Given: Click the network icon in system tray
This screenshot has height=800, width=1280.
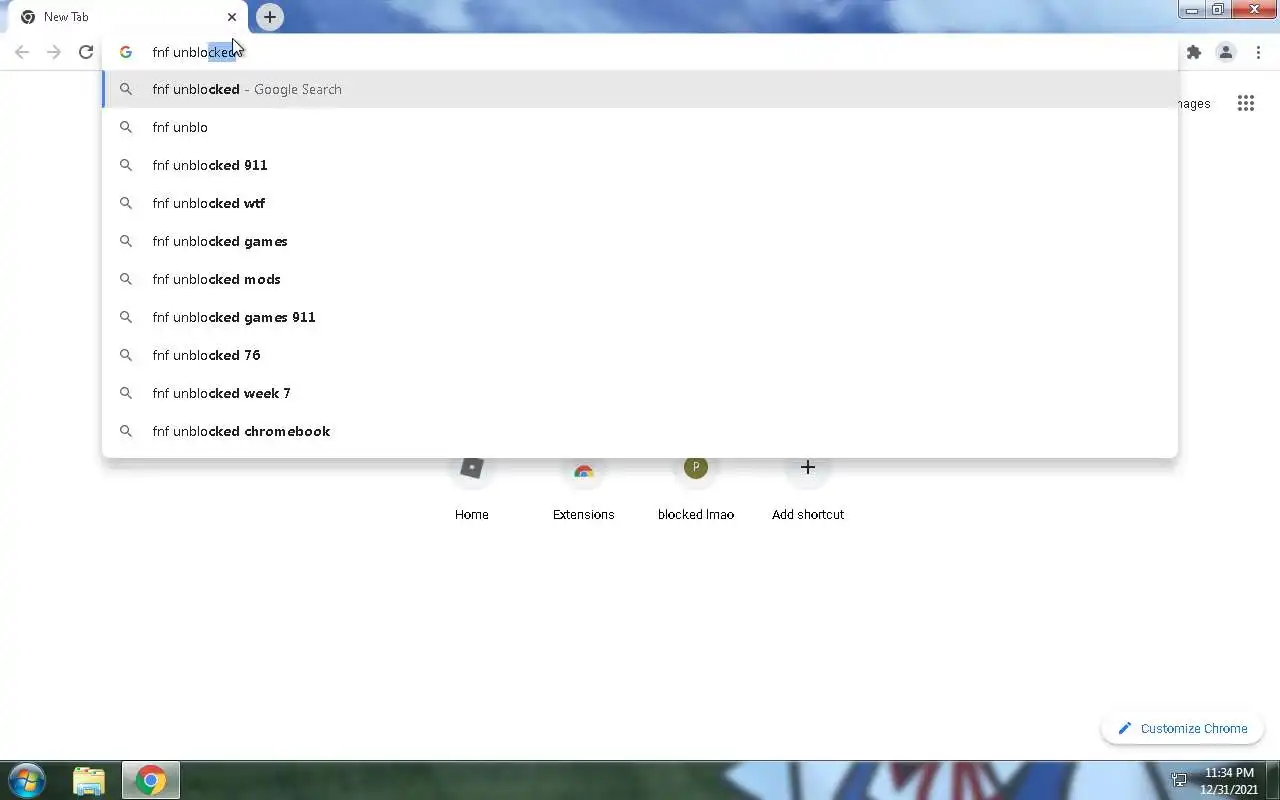Looking at the screenshot, I should click(x=1179, y=780).
